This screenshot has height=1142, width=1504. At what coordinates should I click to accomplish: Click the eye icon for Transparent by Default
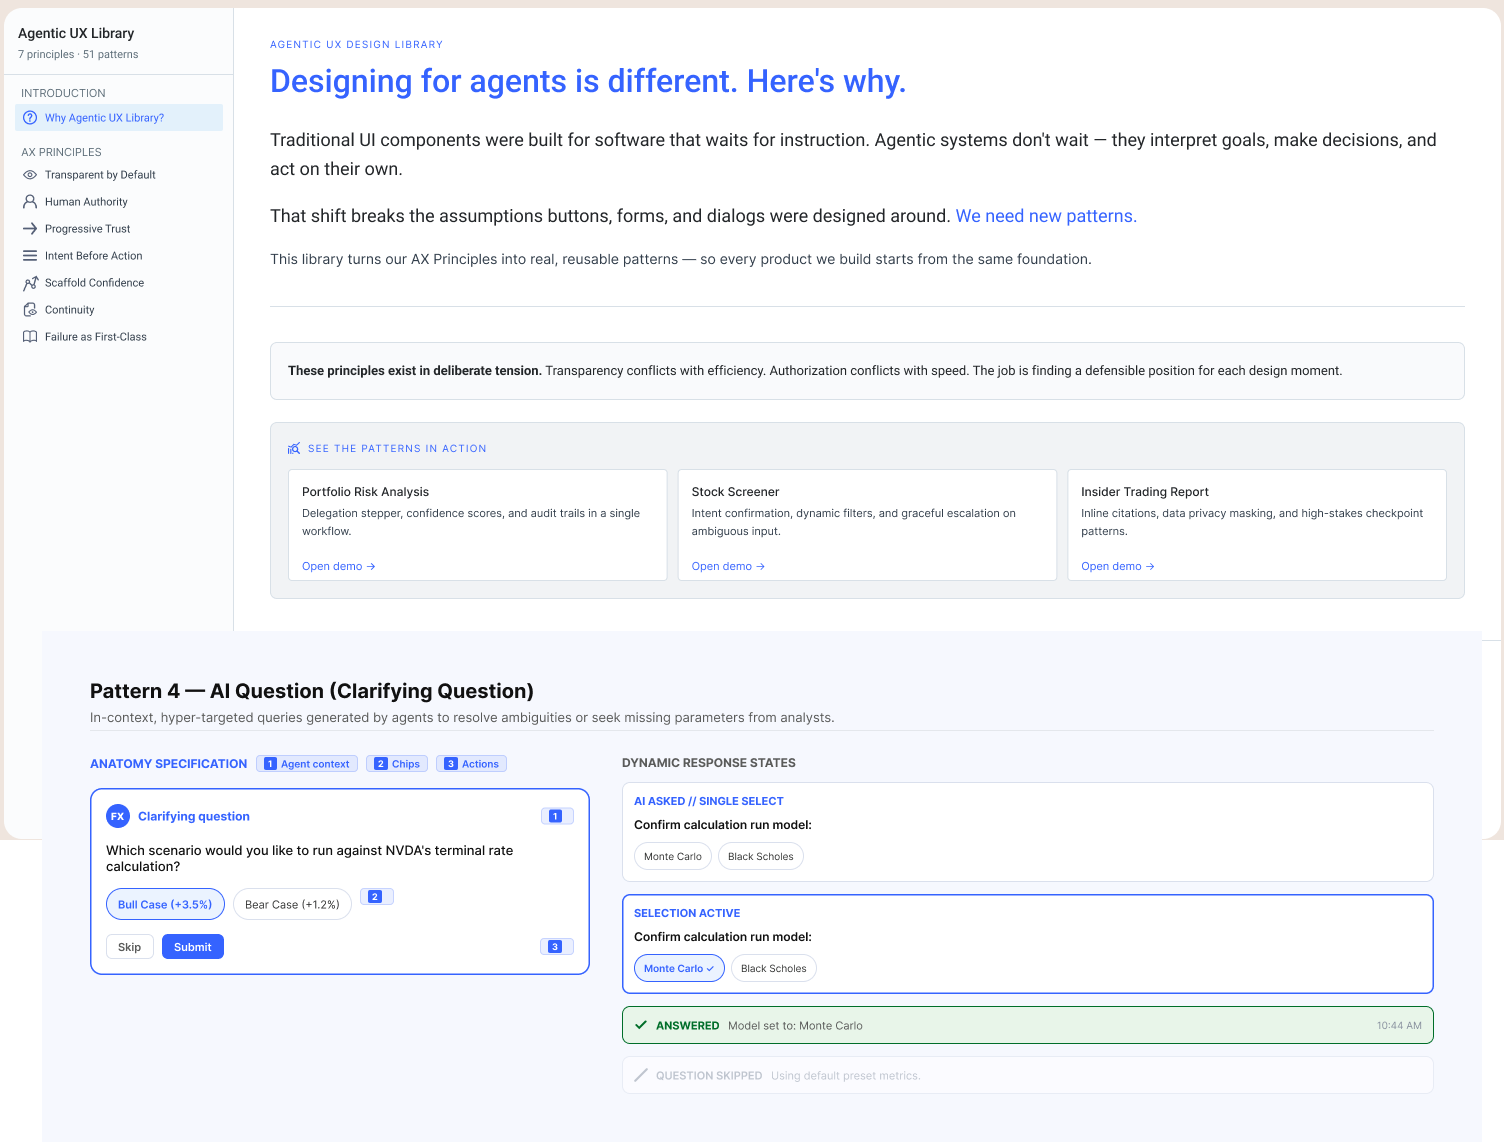click(x=30, y=175)
